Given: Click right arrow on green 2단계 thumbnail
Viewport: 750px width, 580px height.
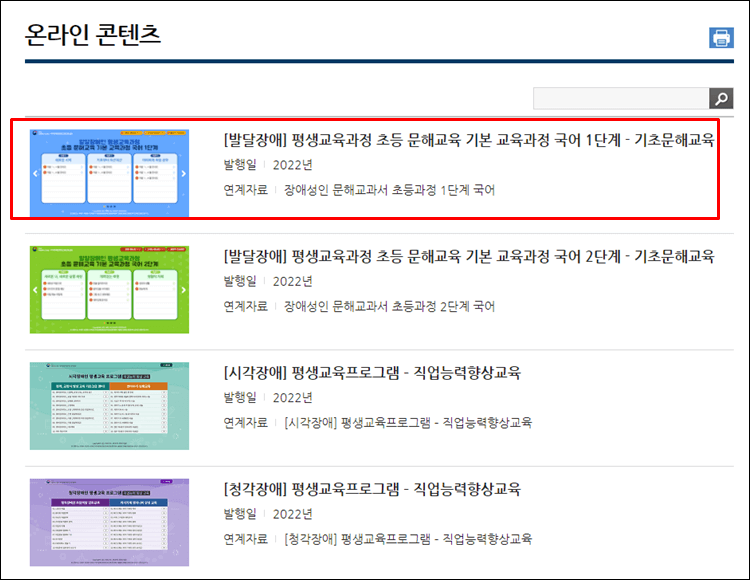Looking at the screenshot, I should [x=184, y=290].
